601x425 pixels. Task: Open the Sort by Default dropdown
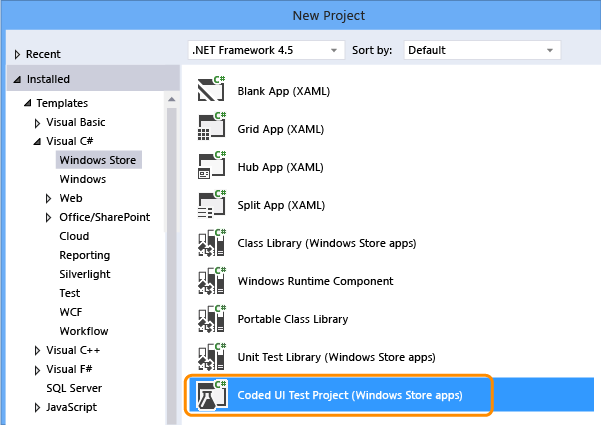[482, 50]
